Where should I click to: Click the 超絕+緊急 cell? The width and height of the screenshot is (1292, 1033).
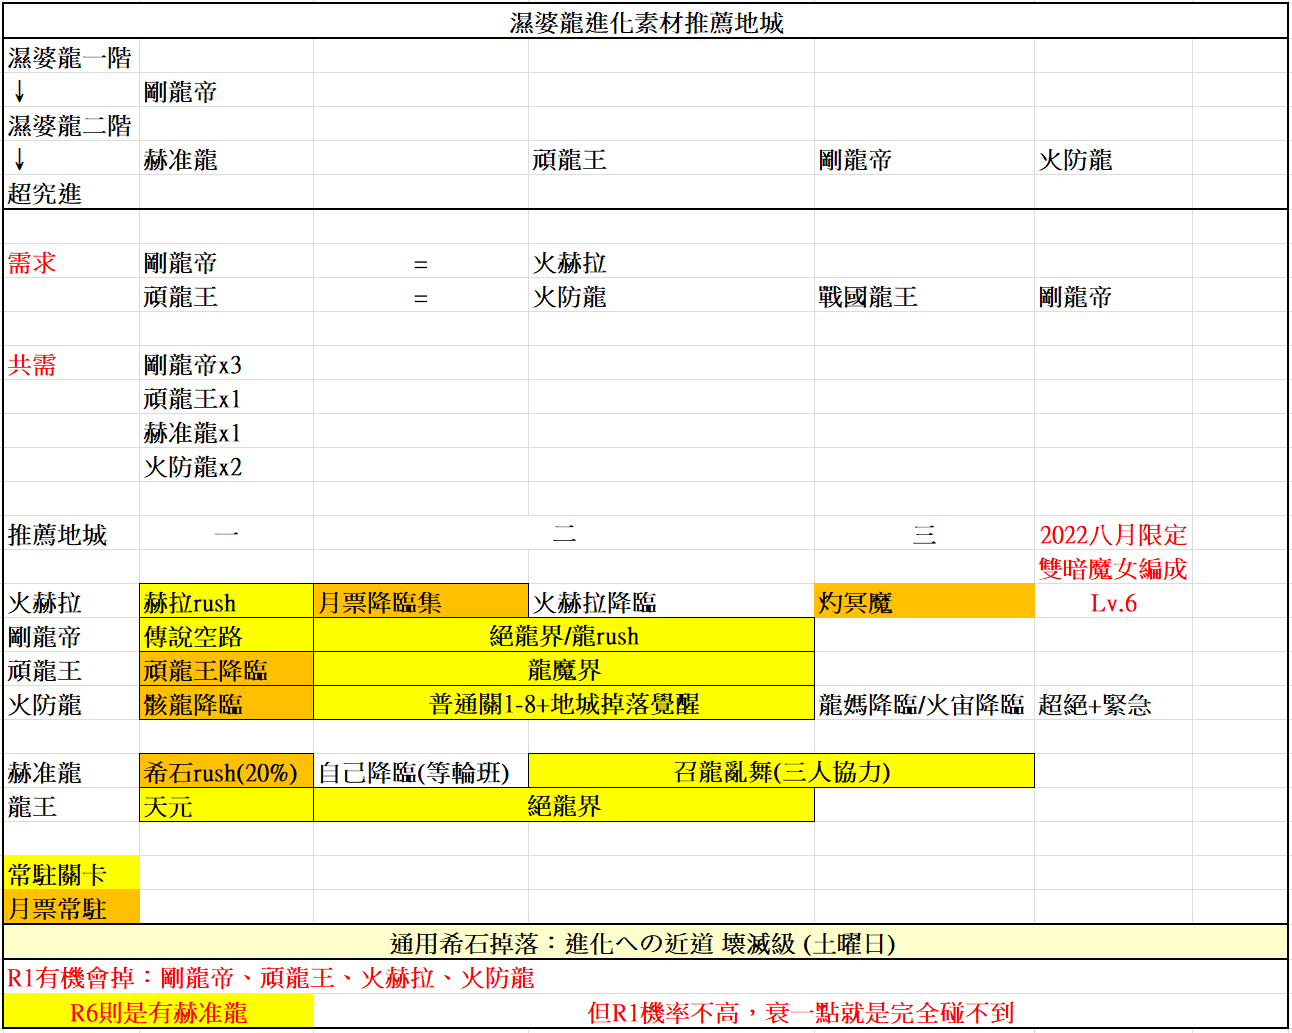tap(1113, 704)
